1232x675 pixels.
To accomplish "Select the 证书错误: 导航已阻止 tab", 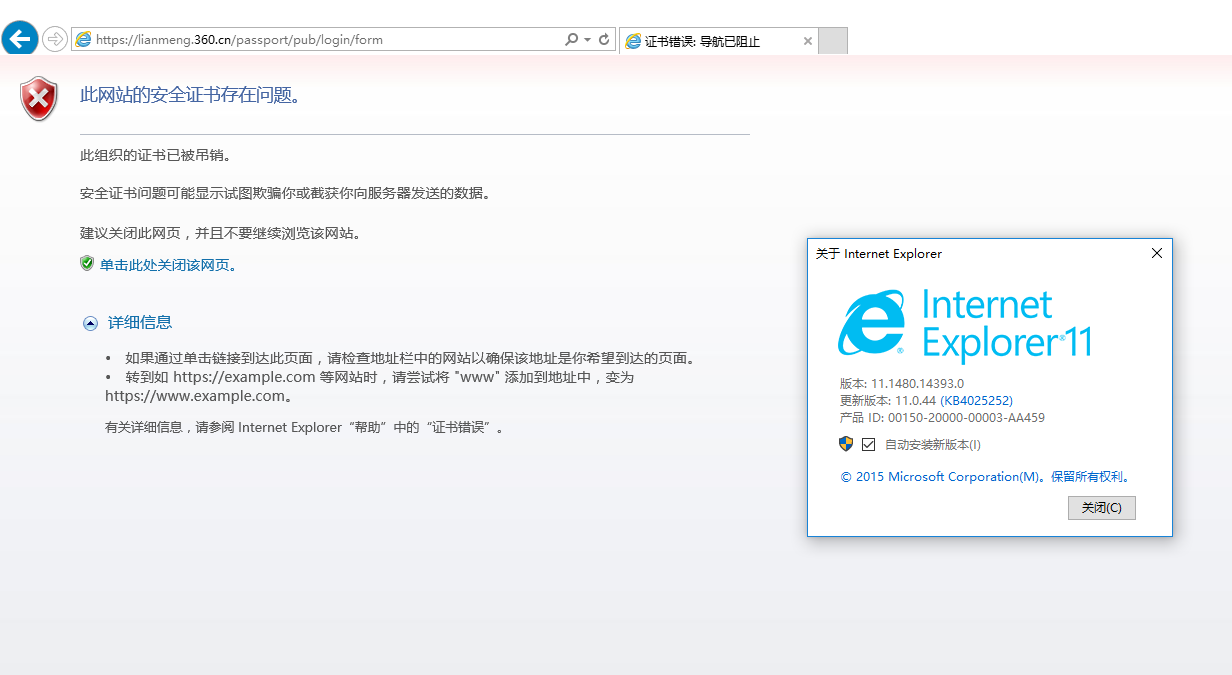I will 710,41.
